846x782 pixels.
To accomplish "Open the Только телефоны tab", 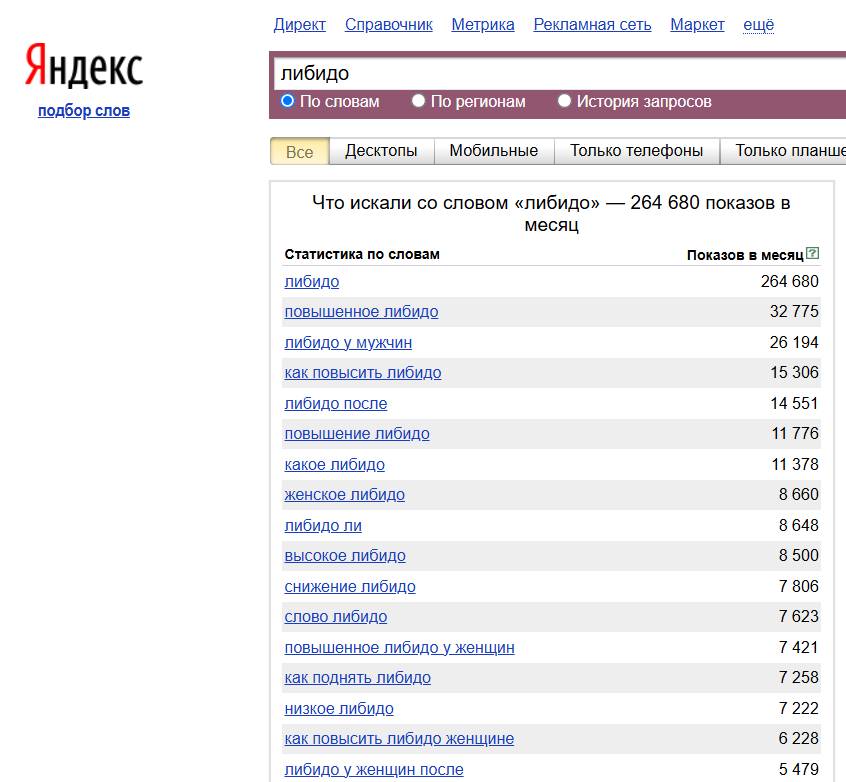I will pyautogui.click(x=636, y=151).
